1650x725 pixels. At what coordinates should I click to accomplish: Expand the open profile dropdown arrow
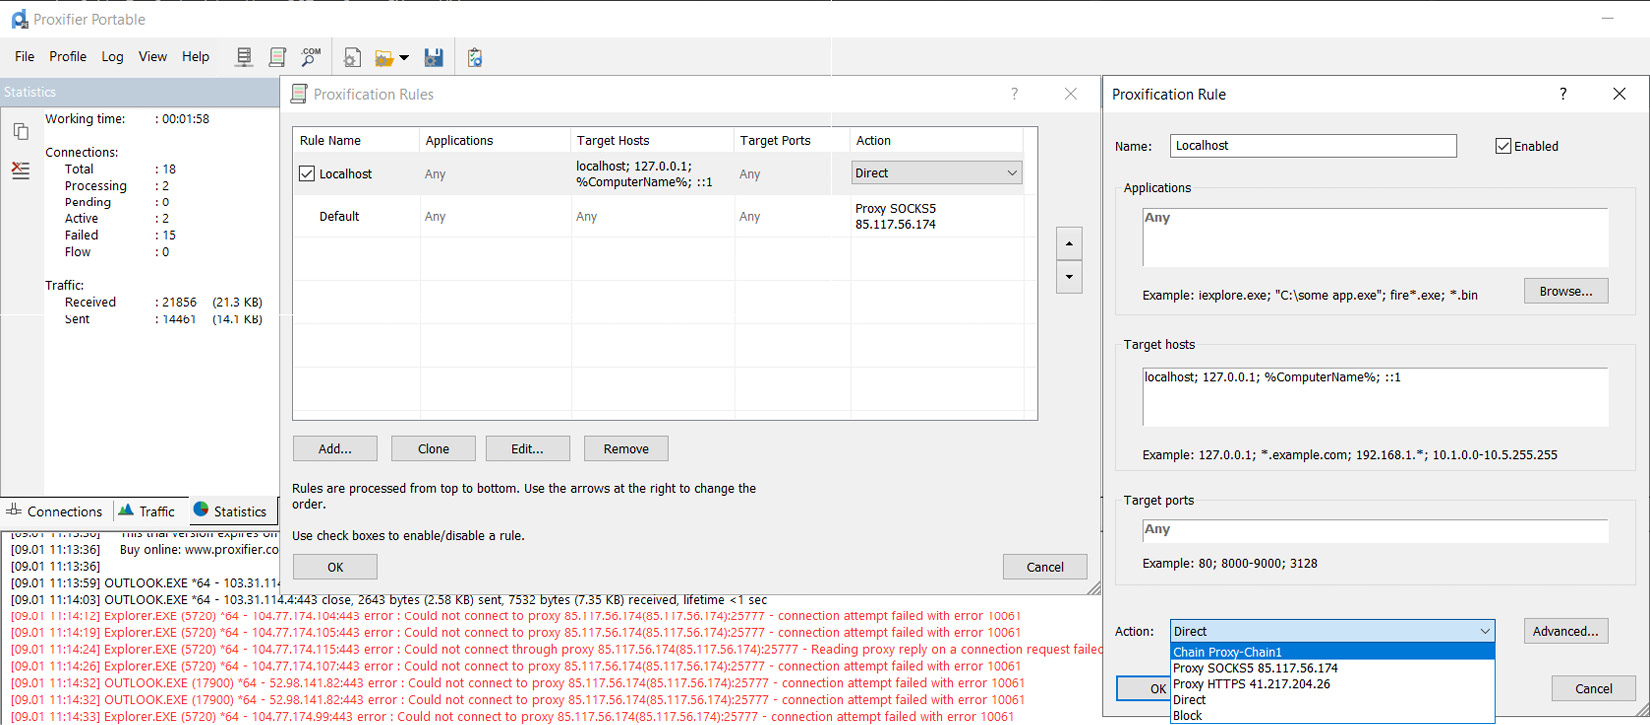[x=404, y=58]
